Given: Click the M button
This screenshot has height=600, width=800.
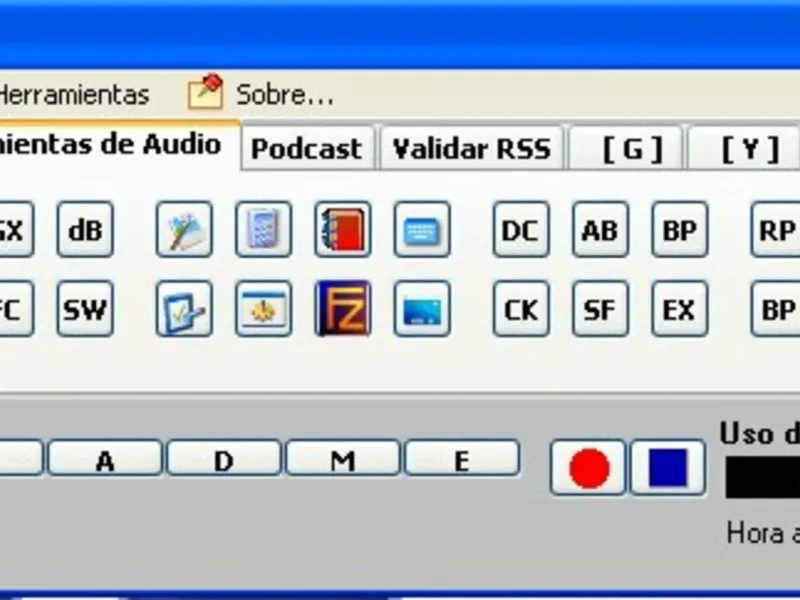Looking at the screenshot, I should point(343,458).
